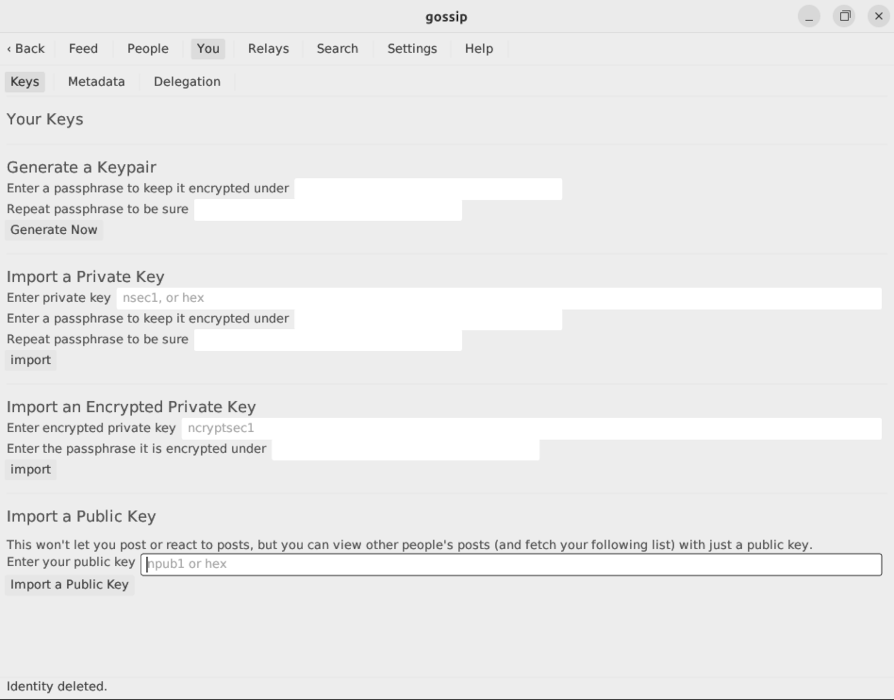Viewport: 894px width, 700px height.
Task: Click the repeat passphrase field under Generate a Keypair
Action: 330,210
